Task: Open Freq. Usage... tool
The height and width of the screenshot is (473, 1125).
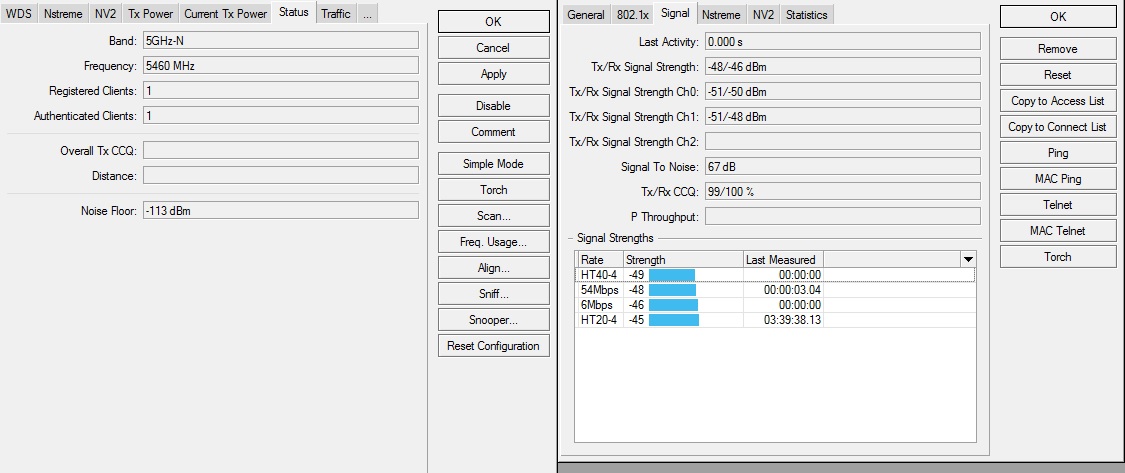Action: [494, 242]
